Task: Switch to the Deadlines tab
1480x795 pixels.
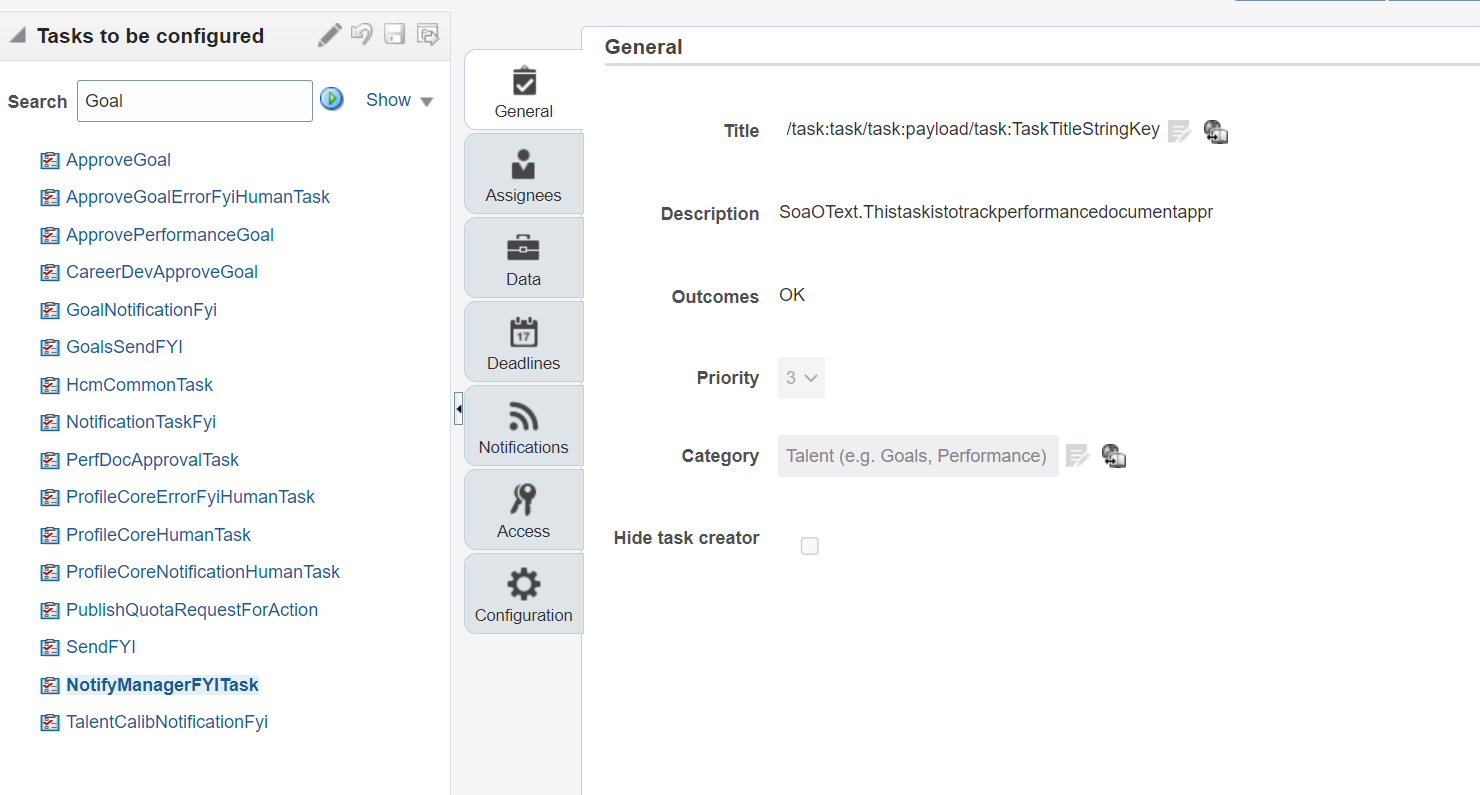Action: point(523,341)
